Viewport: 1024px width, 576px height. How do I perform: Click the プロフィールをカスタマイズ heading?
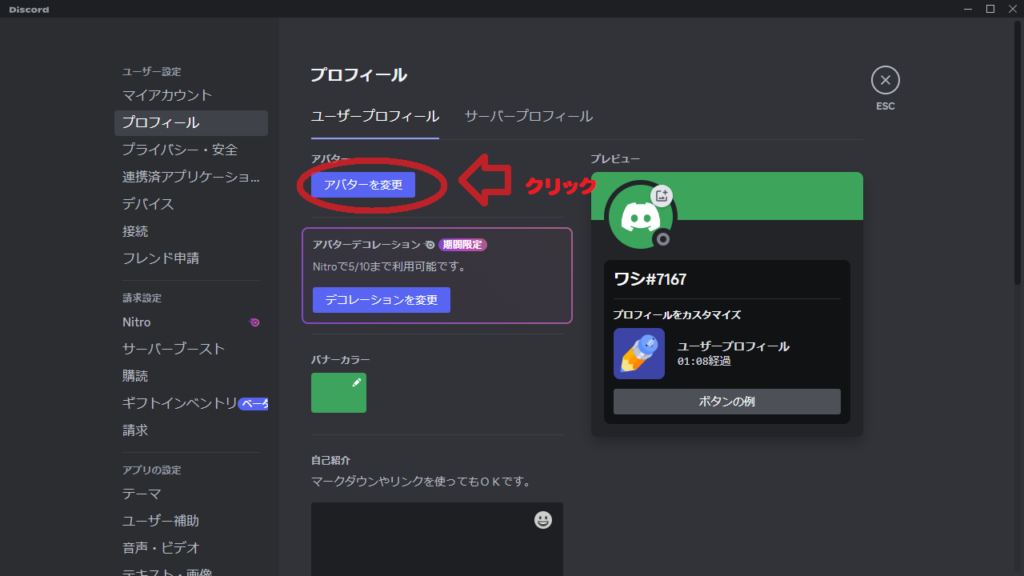[x=677, y=315]
